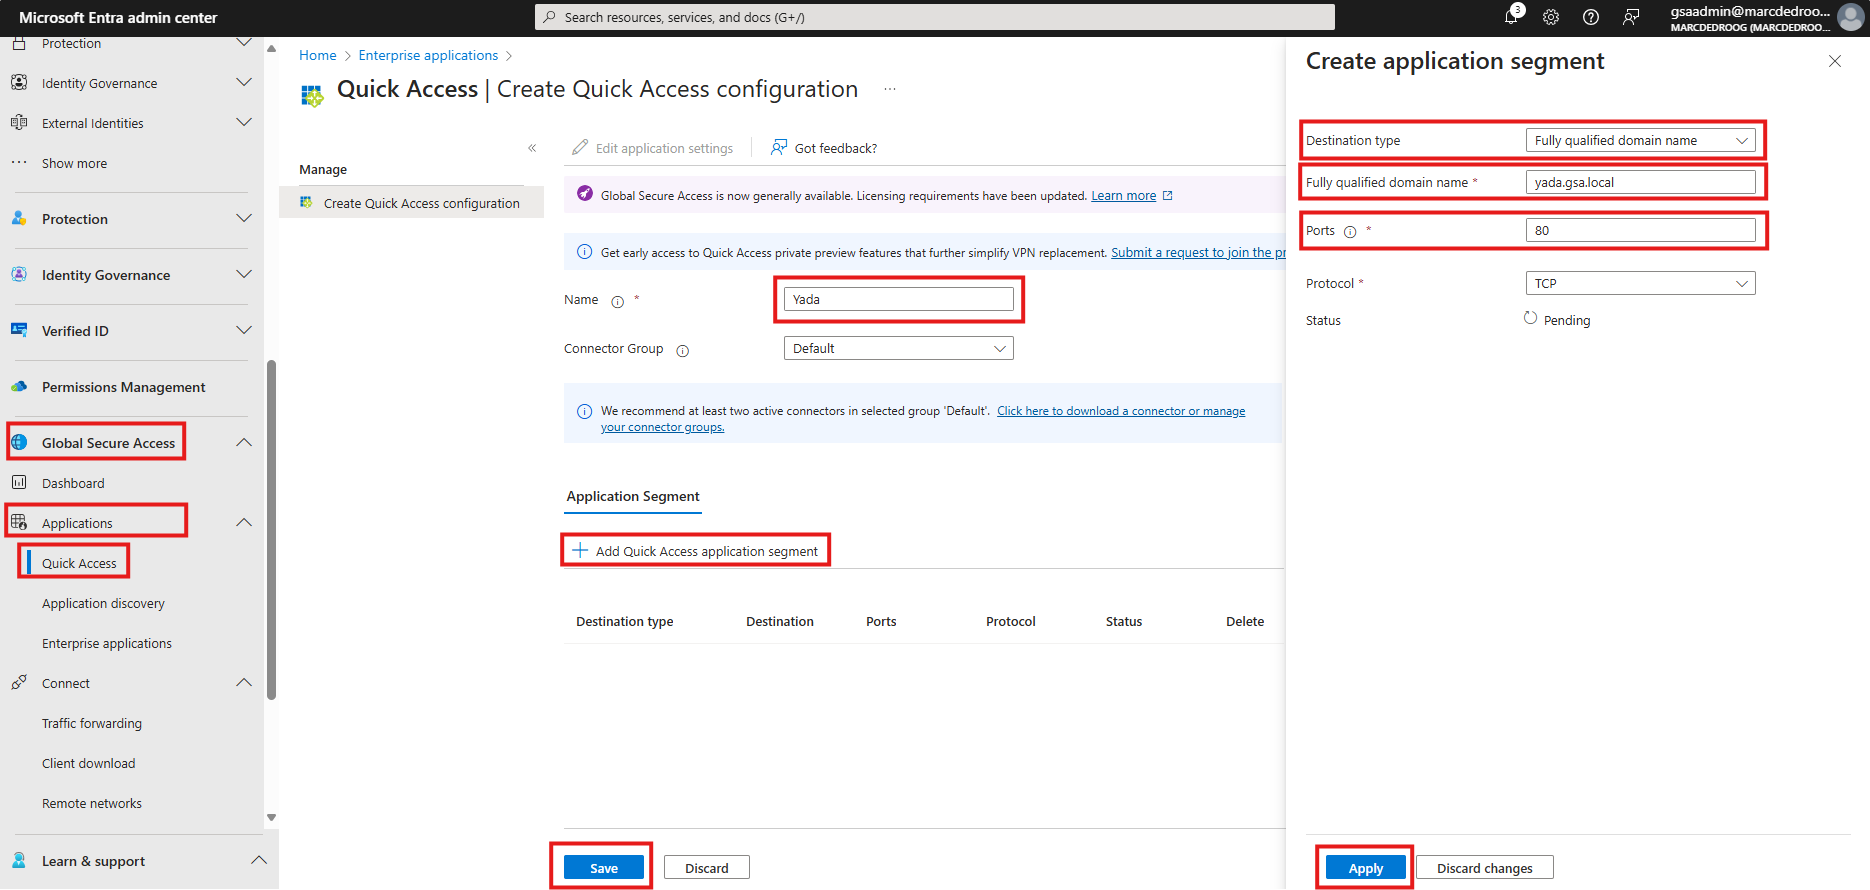This screenshot has width=1870, height=890.
Task: Click the sidebar vertical scrollbar
Action: (271, 530)
